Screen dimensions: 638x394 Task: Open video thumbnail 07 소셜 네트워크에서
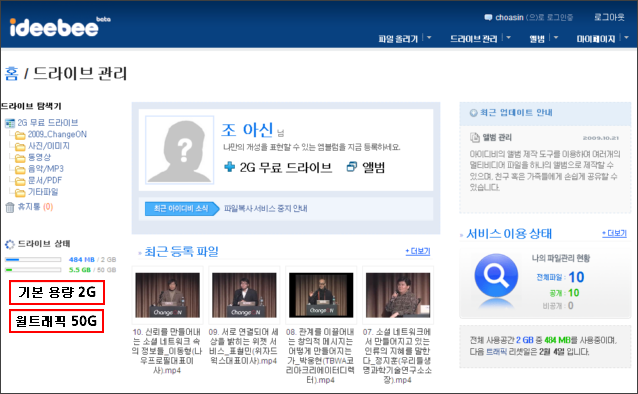coord(398,295)
